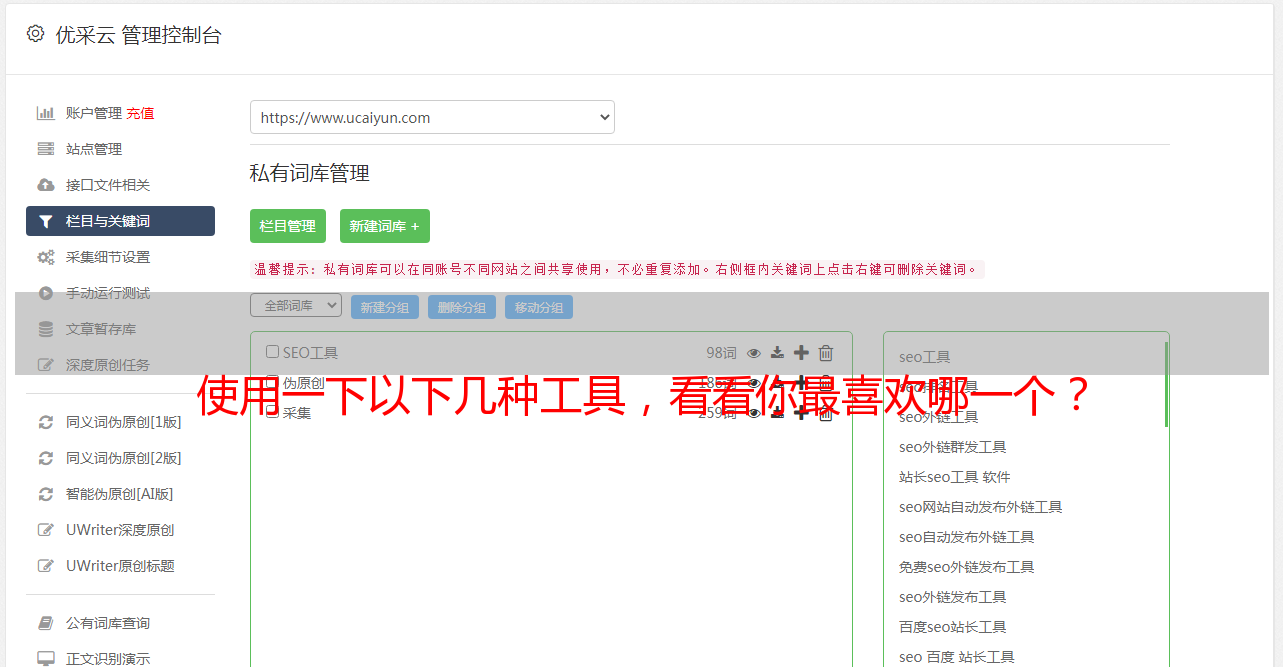Select keyword "站长seo工具 软件"
The height and width of the screenshot is (667, 1283).
pos(955,477)
